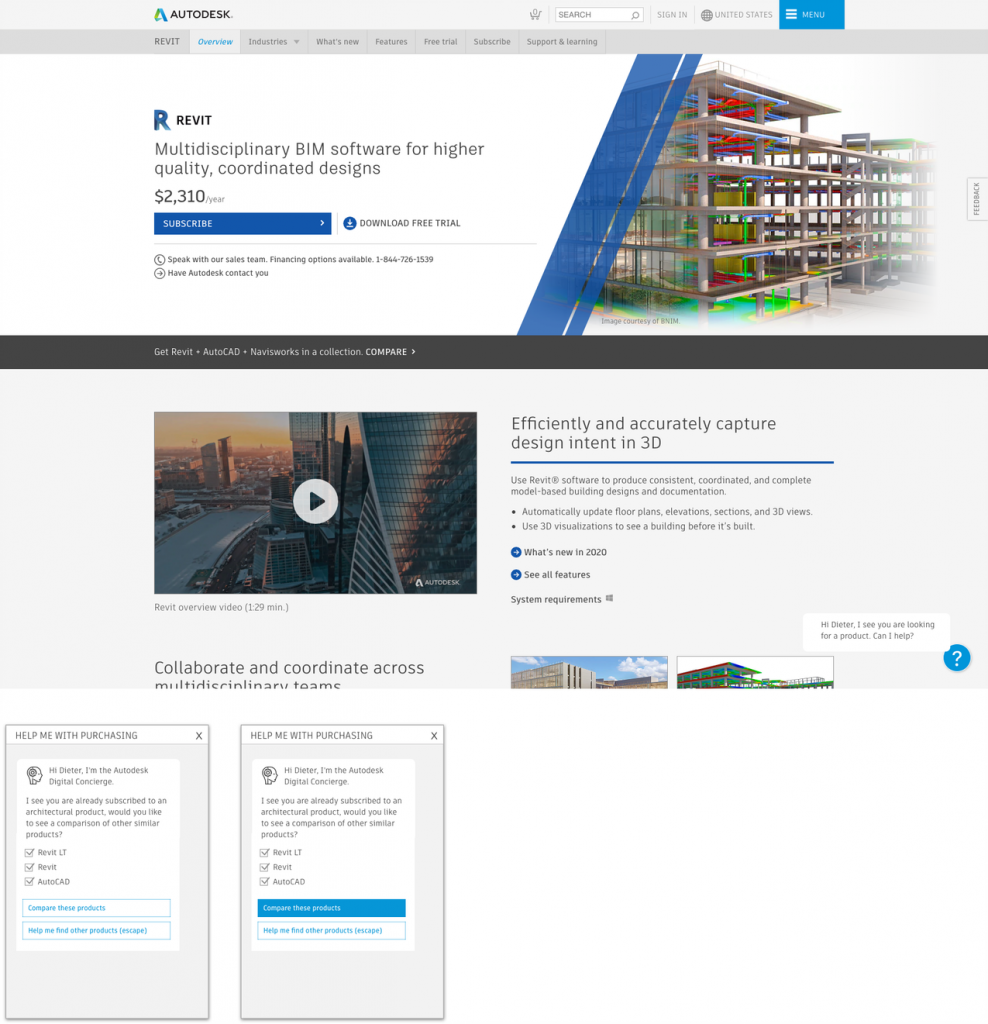Open the shopping cart icon

click(535, 14)
